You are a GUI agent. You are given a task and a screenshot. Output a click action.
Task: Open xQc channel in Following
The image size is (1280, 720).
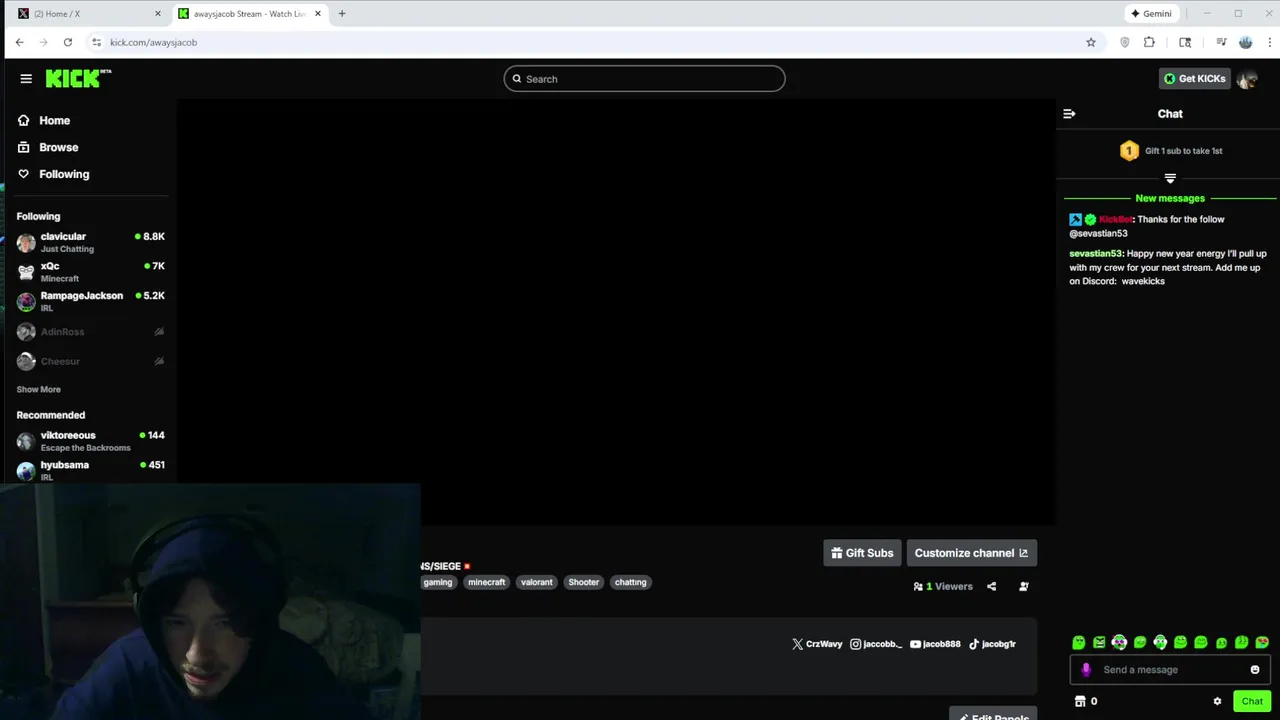coord(90,272)
